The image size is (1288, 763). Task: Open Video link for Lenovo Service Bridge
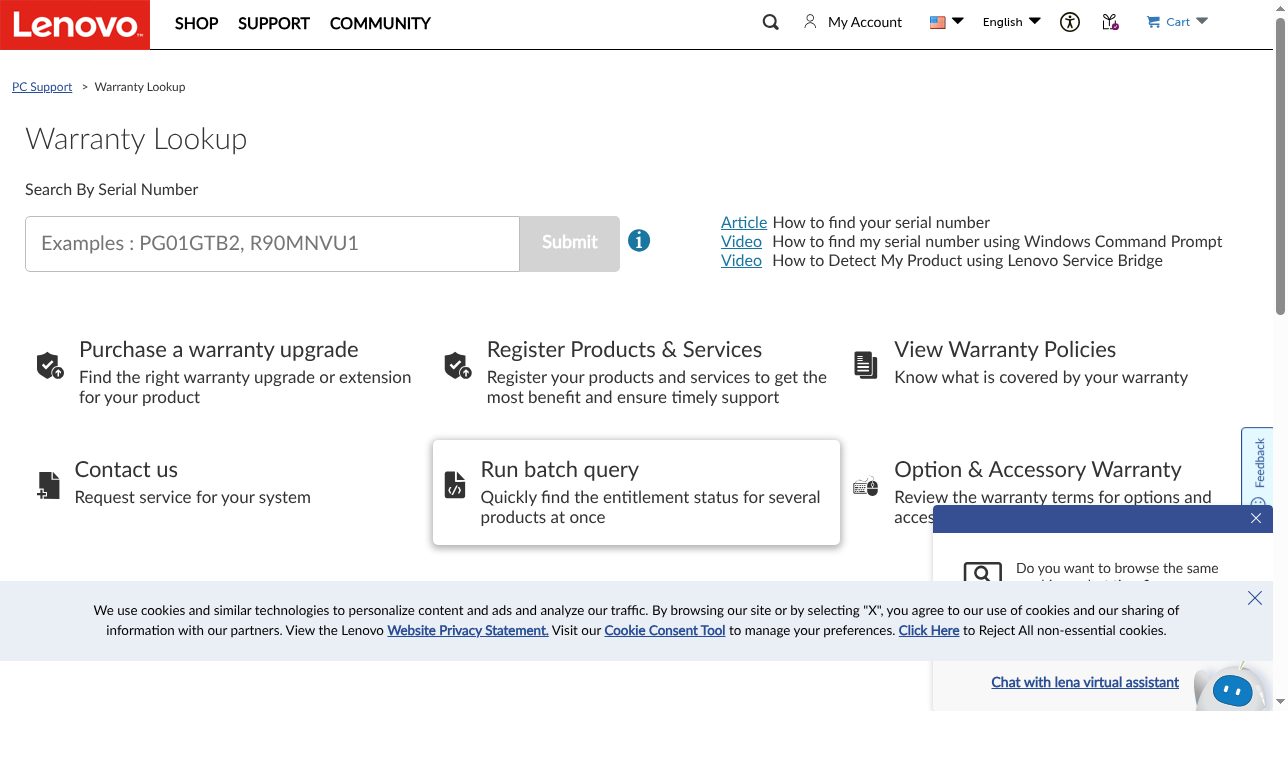[741, 260]
